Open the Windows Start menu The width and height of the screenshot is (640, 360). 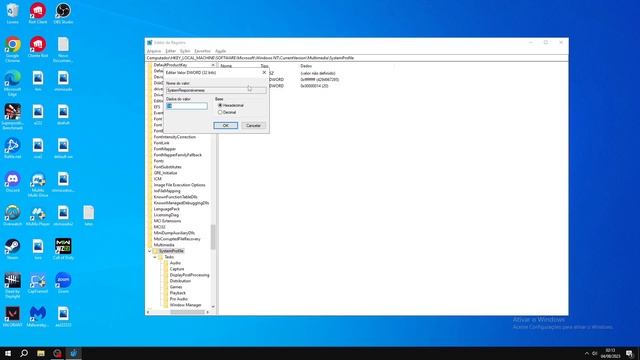(x=8, y=353)
